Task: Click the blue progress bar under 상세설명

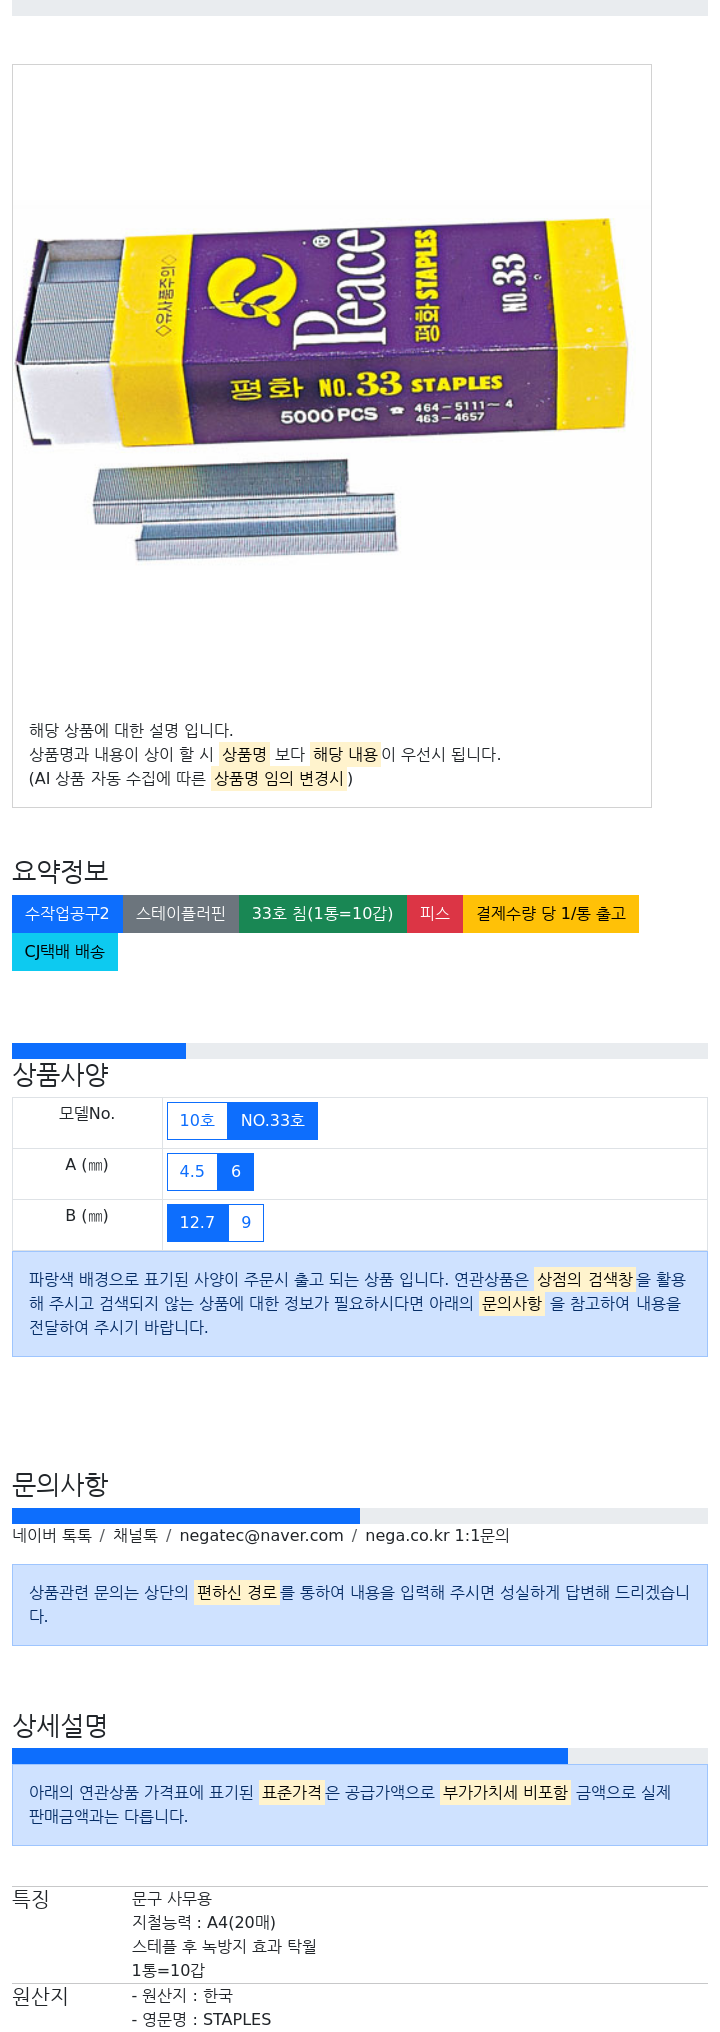Action: (290, 1756)
